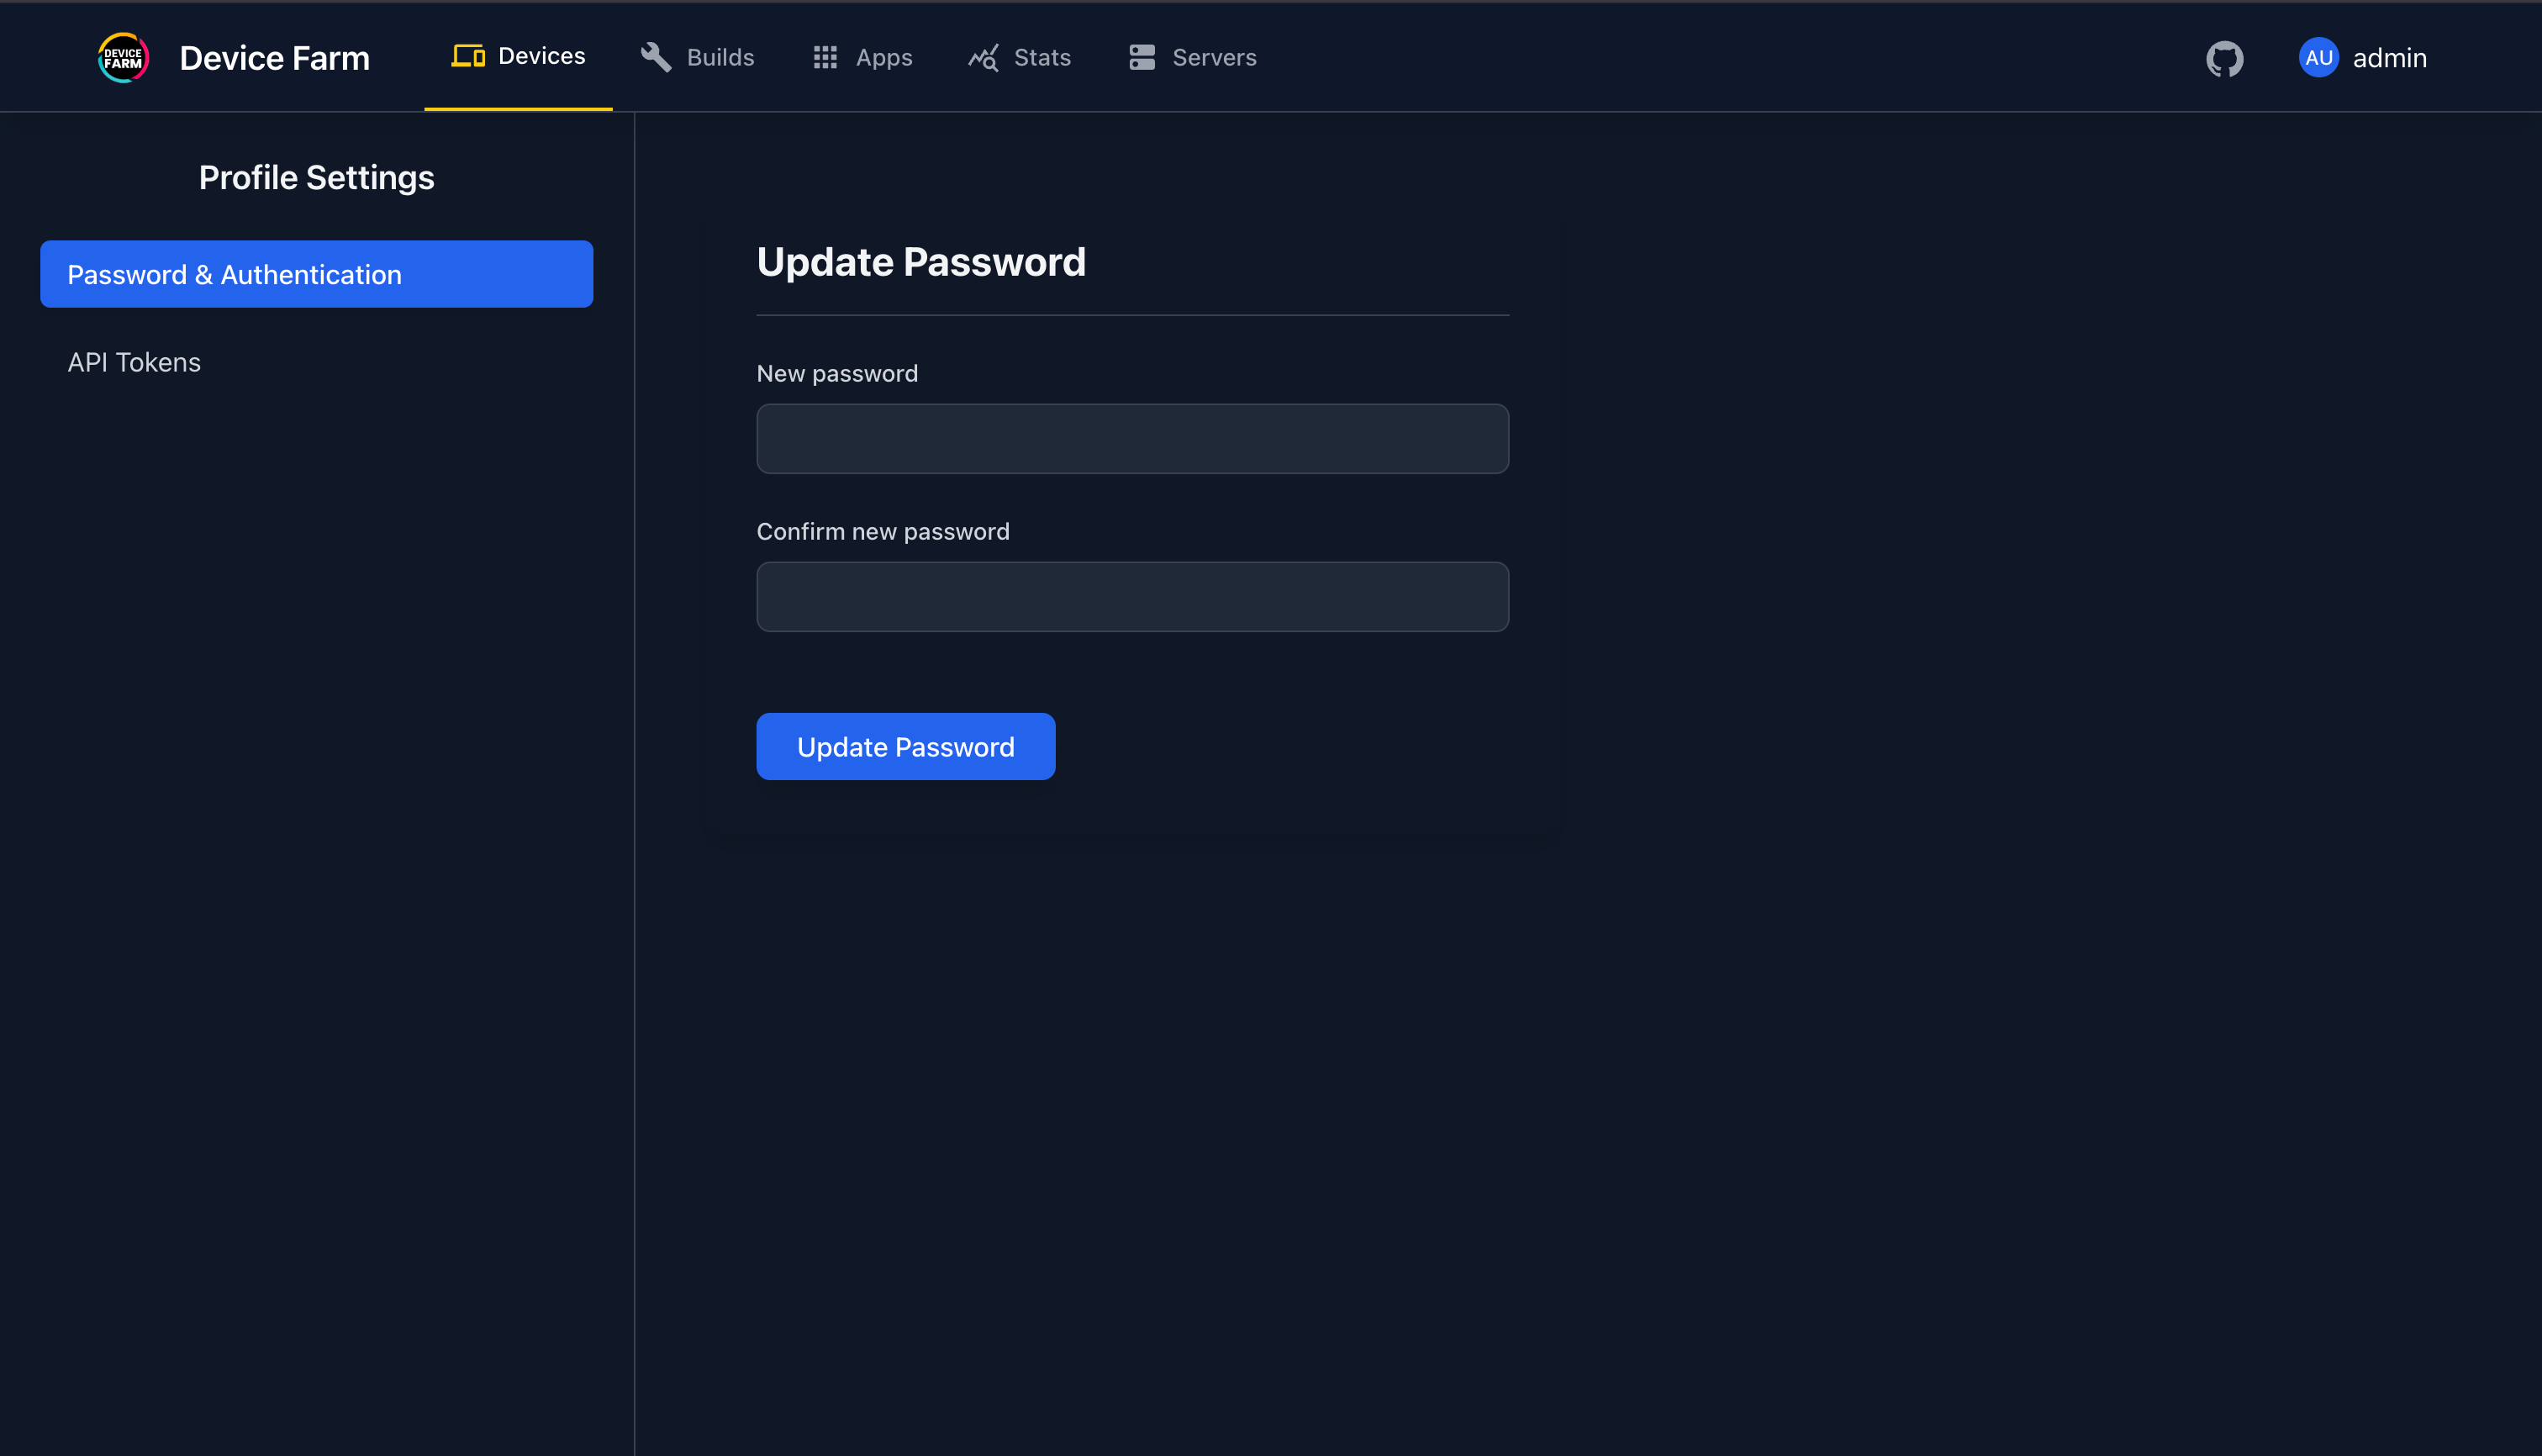
Task: Open the AU admin avatar
Action: pos(2319,57)
